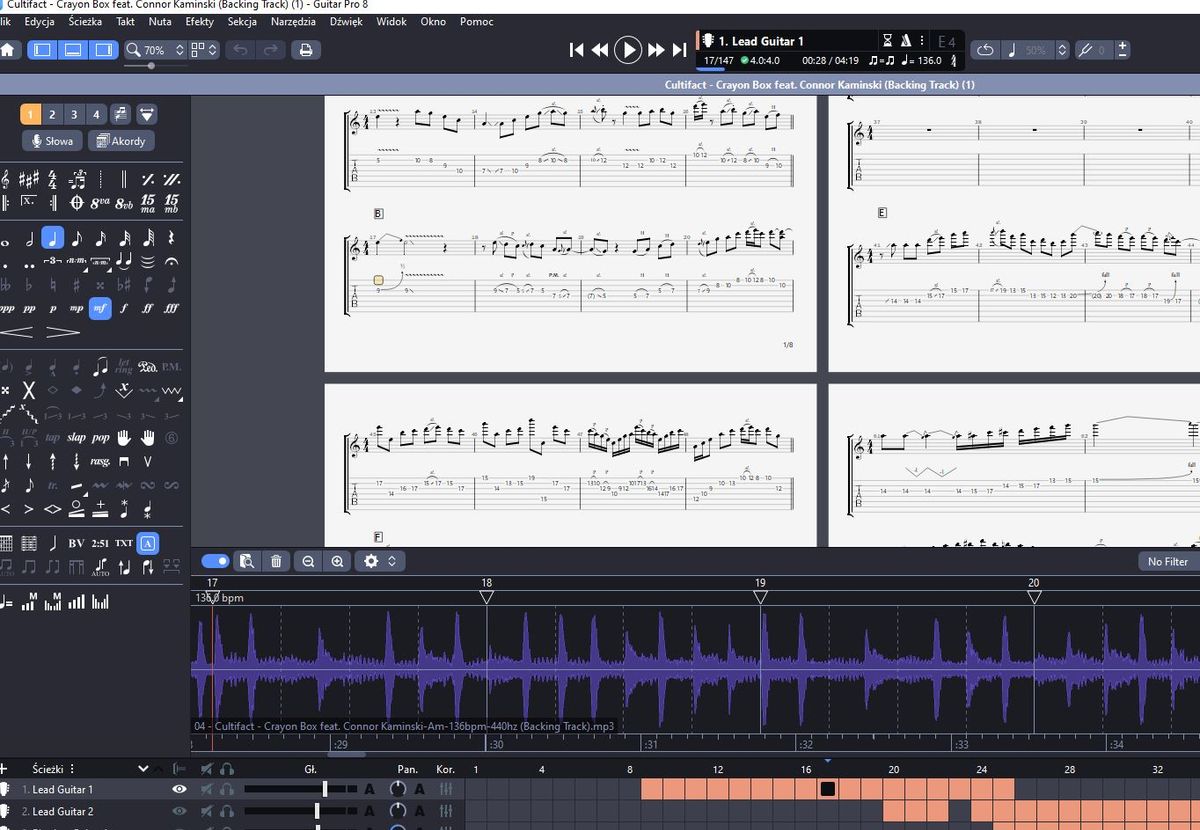The width and height of the screenshot is (1200, 830).
Task: Collapse the tracks panel chevron
Action: (143, 769)
